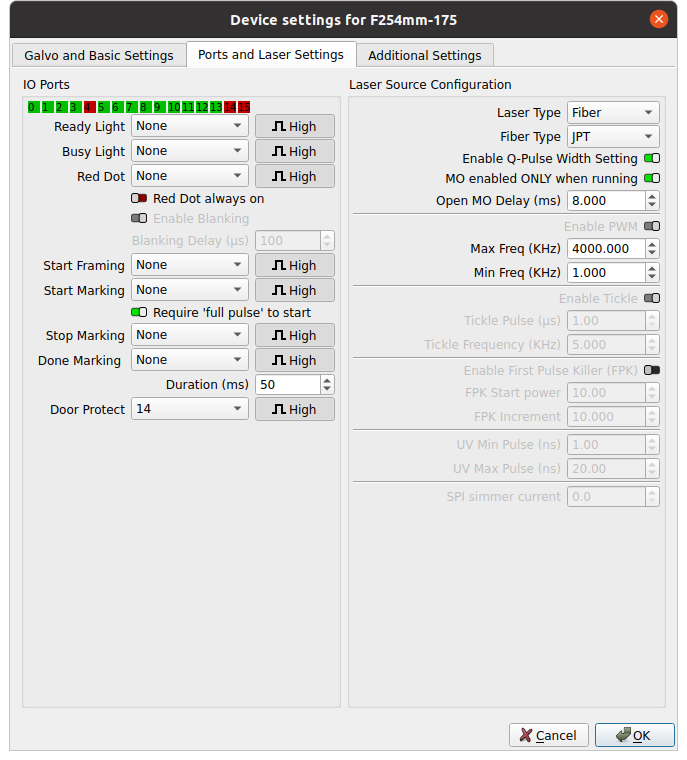
Task: Toggle Door Protect polarity High button
Action: pos(295,410)
